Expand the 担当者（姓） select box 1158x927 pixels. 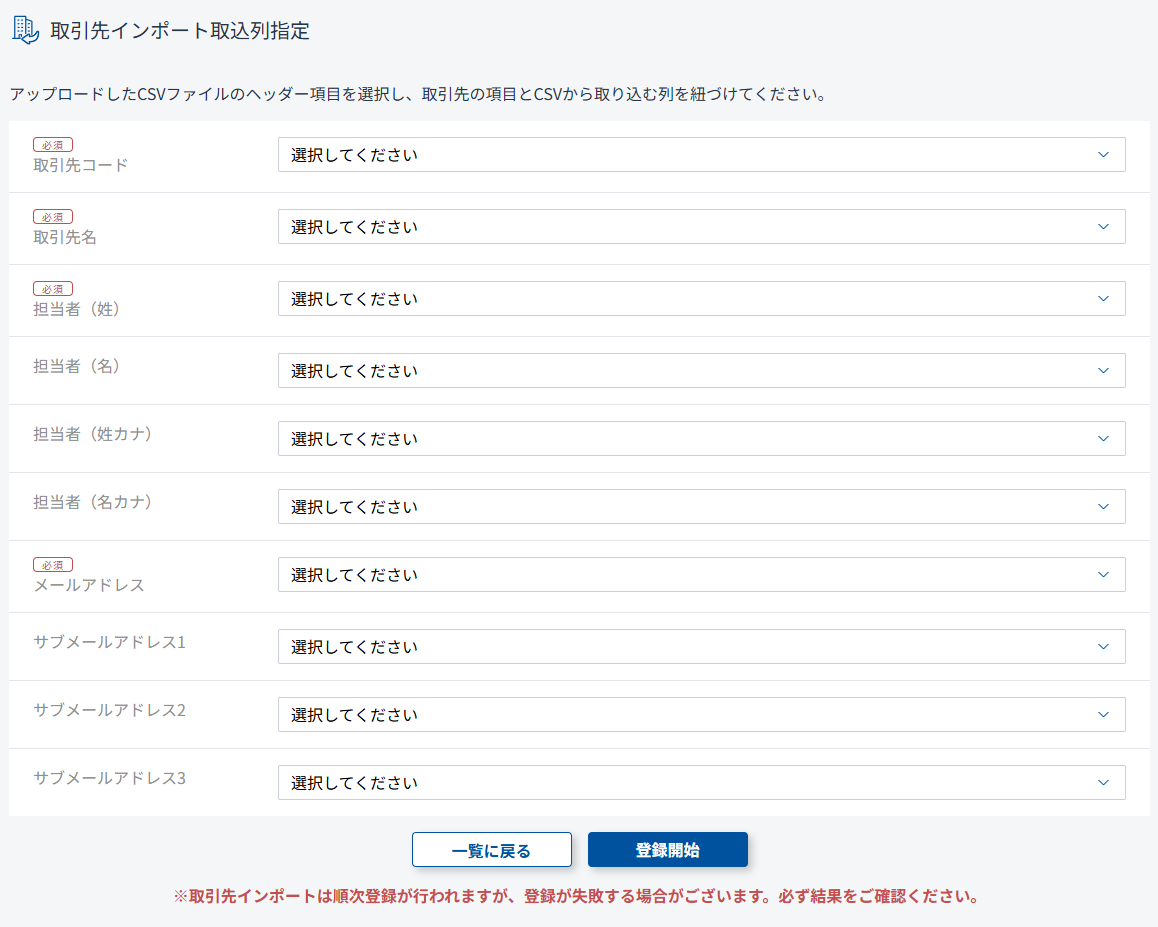700,299
